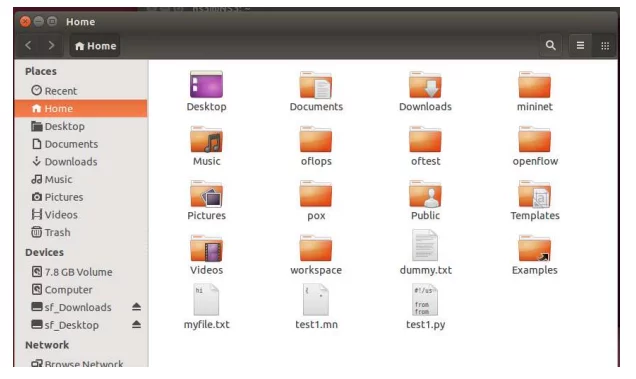The width and height of the screenshot is (636, 379).
Task: Switch to list view
Action: click(x=580, y=45)
